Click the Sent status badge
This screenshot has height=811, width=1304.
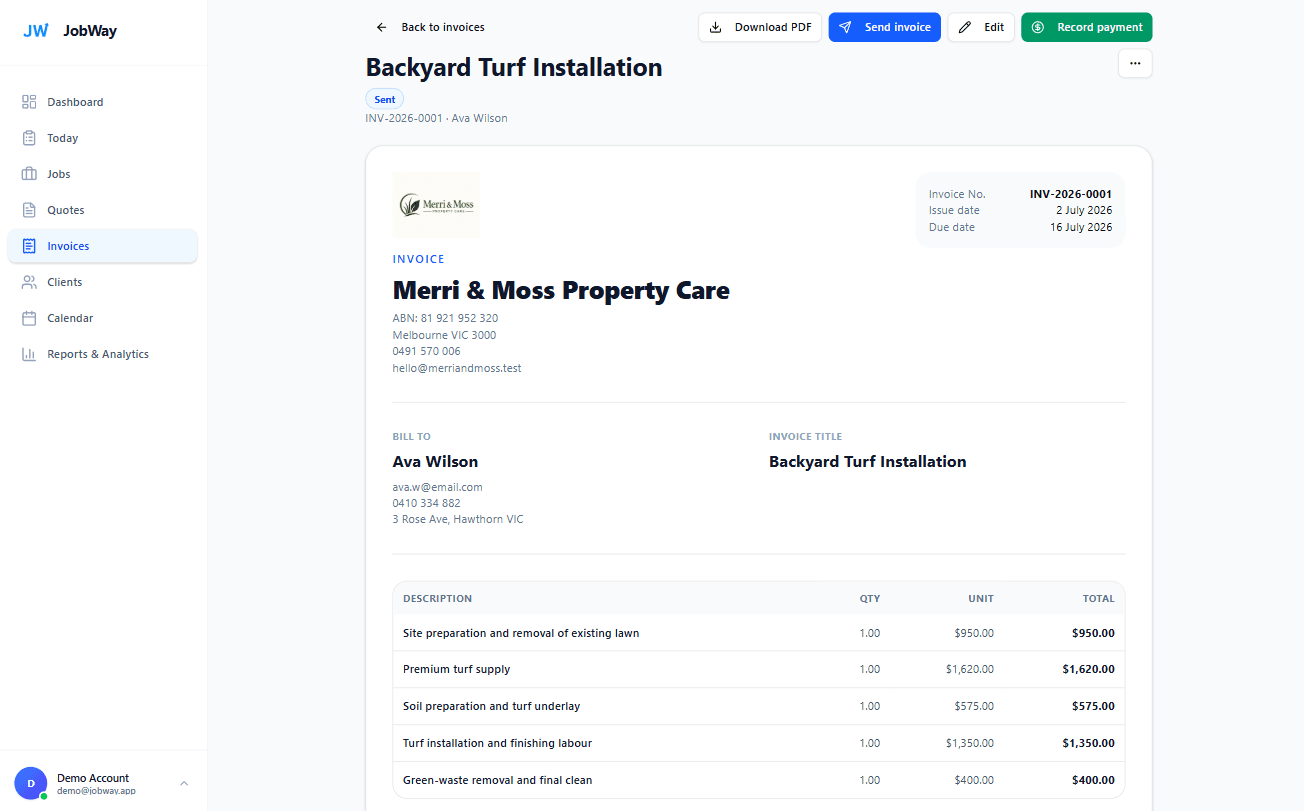coord(385,99)
